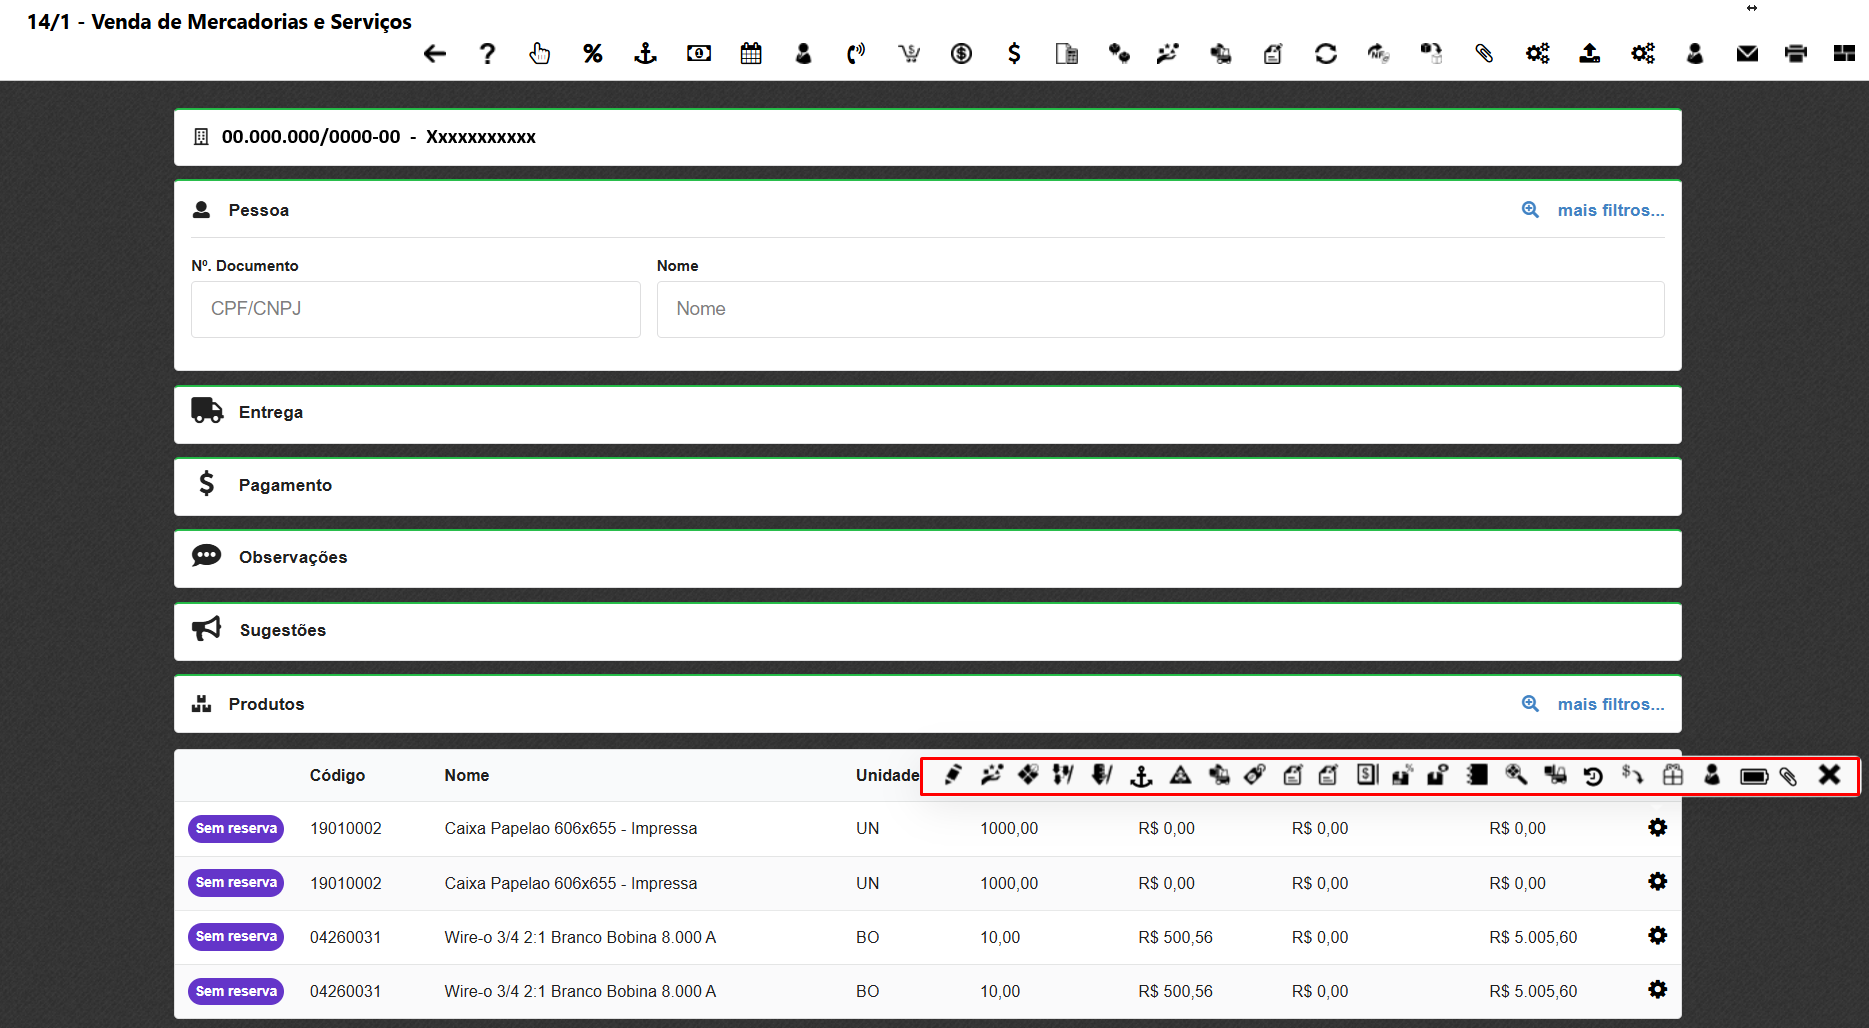Click the envelope email icon
Viewport: 1869px width, 1028px height.
(x=1747, y=54)
